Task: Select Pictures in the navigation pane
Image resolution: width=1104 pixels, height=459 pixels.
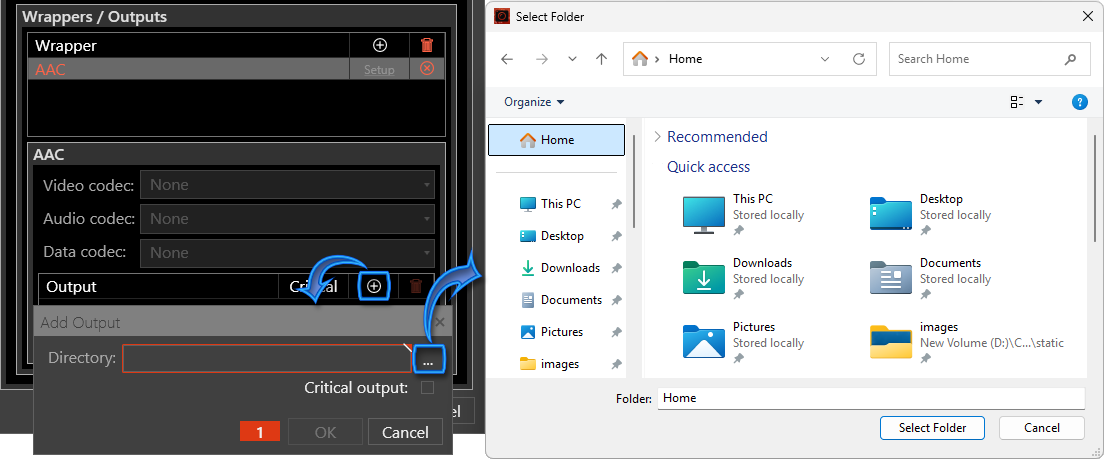Action: pyautogui.click(x=562, y=332)
